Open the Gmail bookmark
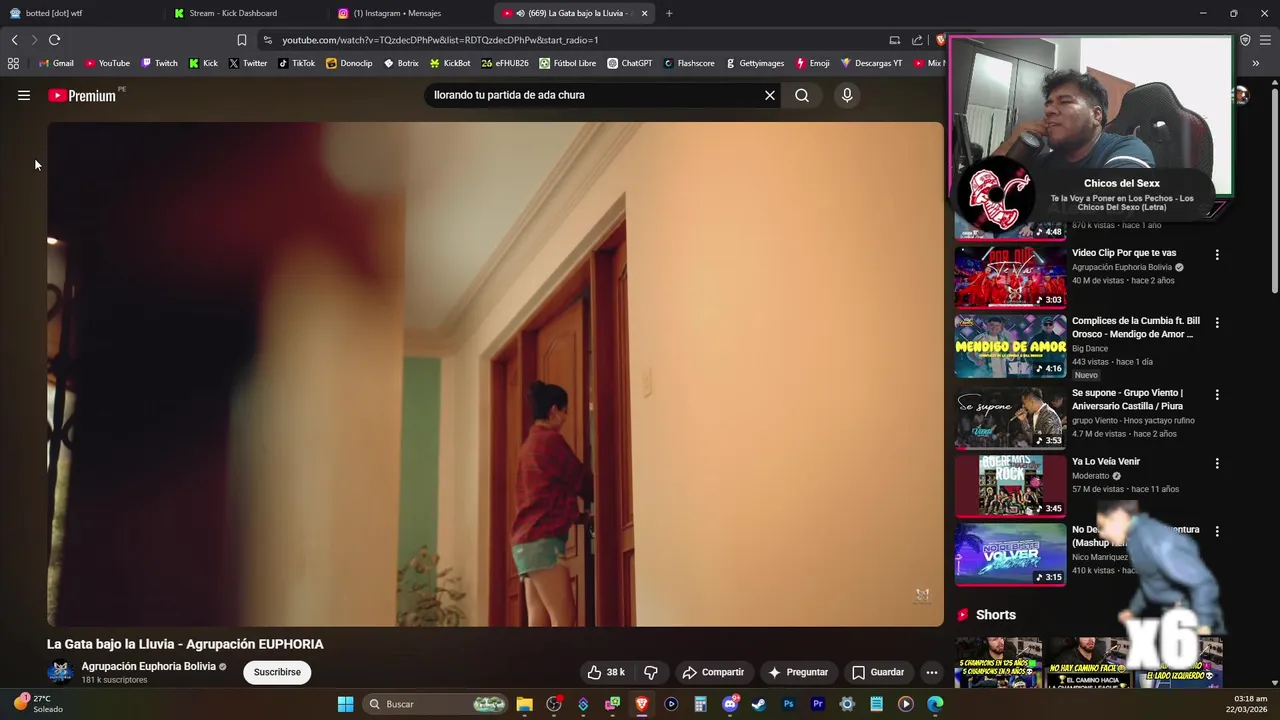This screenshot has height=720, width=1280. click(56, 63)
